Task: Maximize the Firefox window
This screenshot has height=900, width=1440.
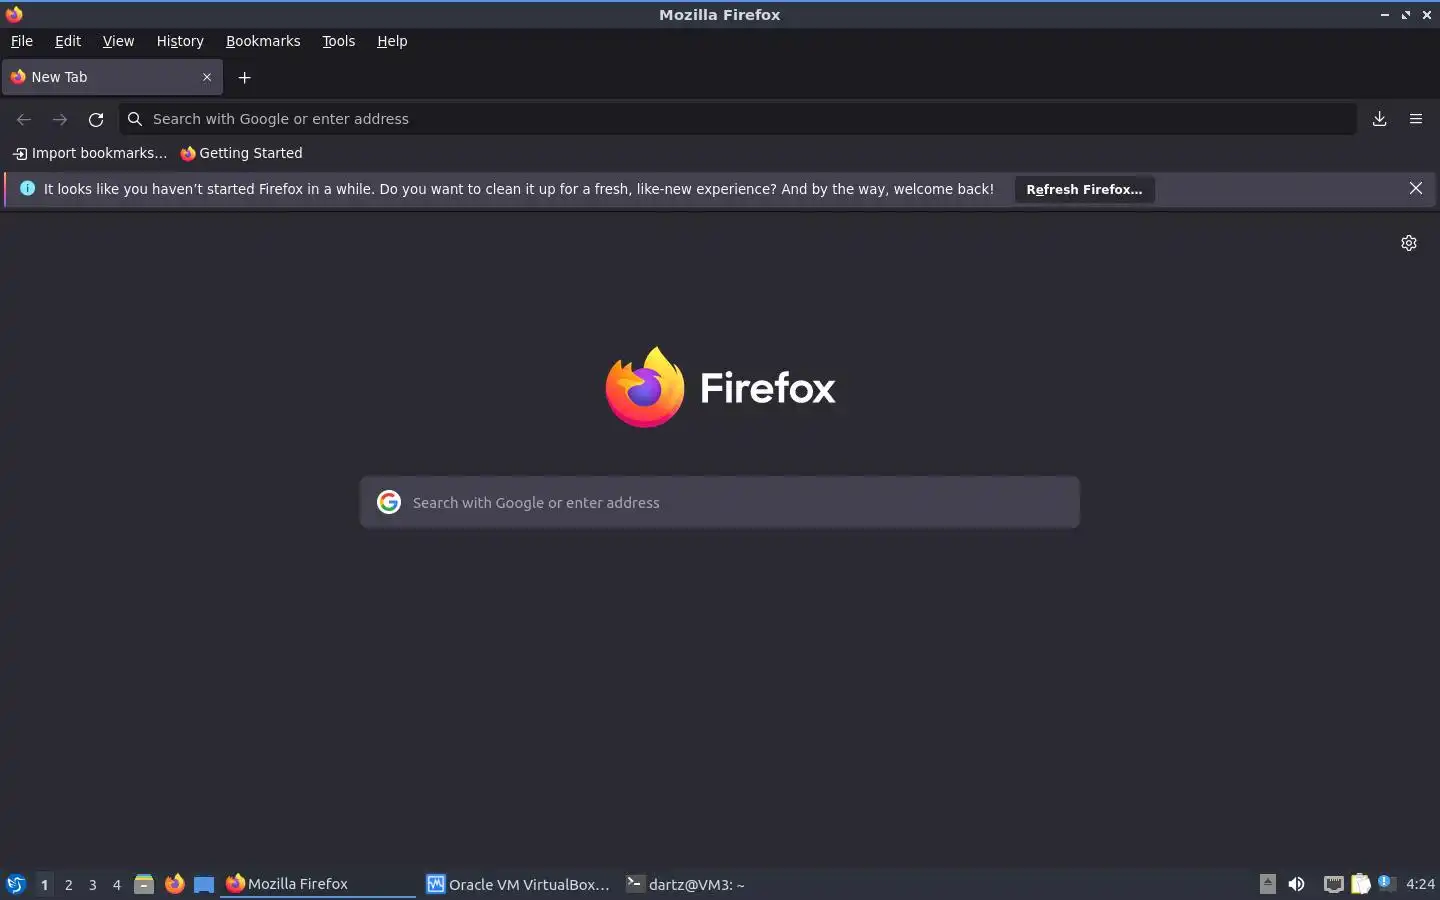Action: tap(1406, 15)
